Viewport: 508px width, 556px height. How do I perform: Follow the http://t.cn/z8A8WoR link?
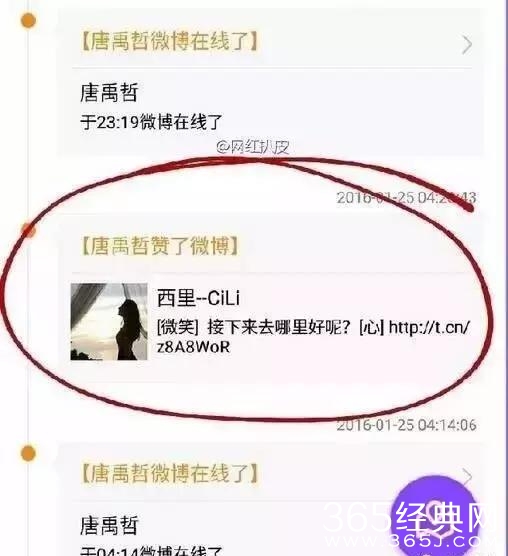click(314, 337)
